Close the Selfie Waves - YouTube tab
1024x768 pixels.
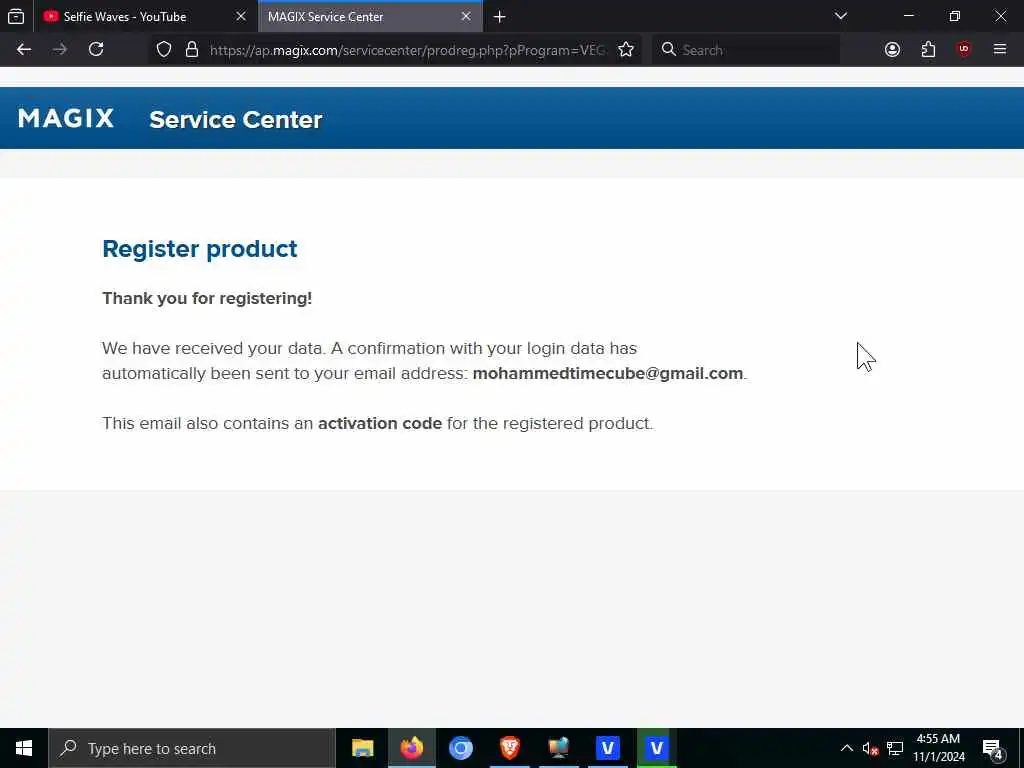[241, 16]
